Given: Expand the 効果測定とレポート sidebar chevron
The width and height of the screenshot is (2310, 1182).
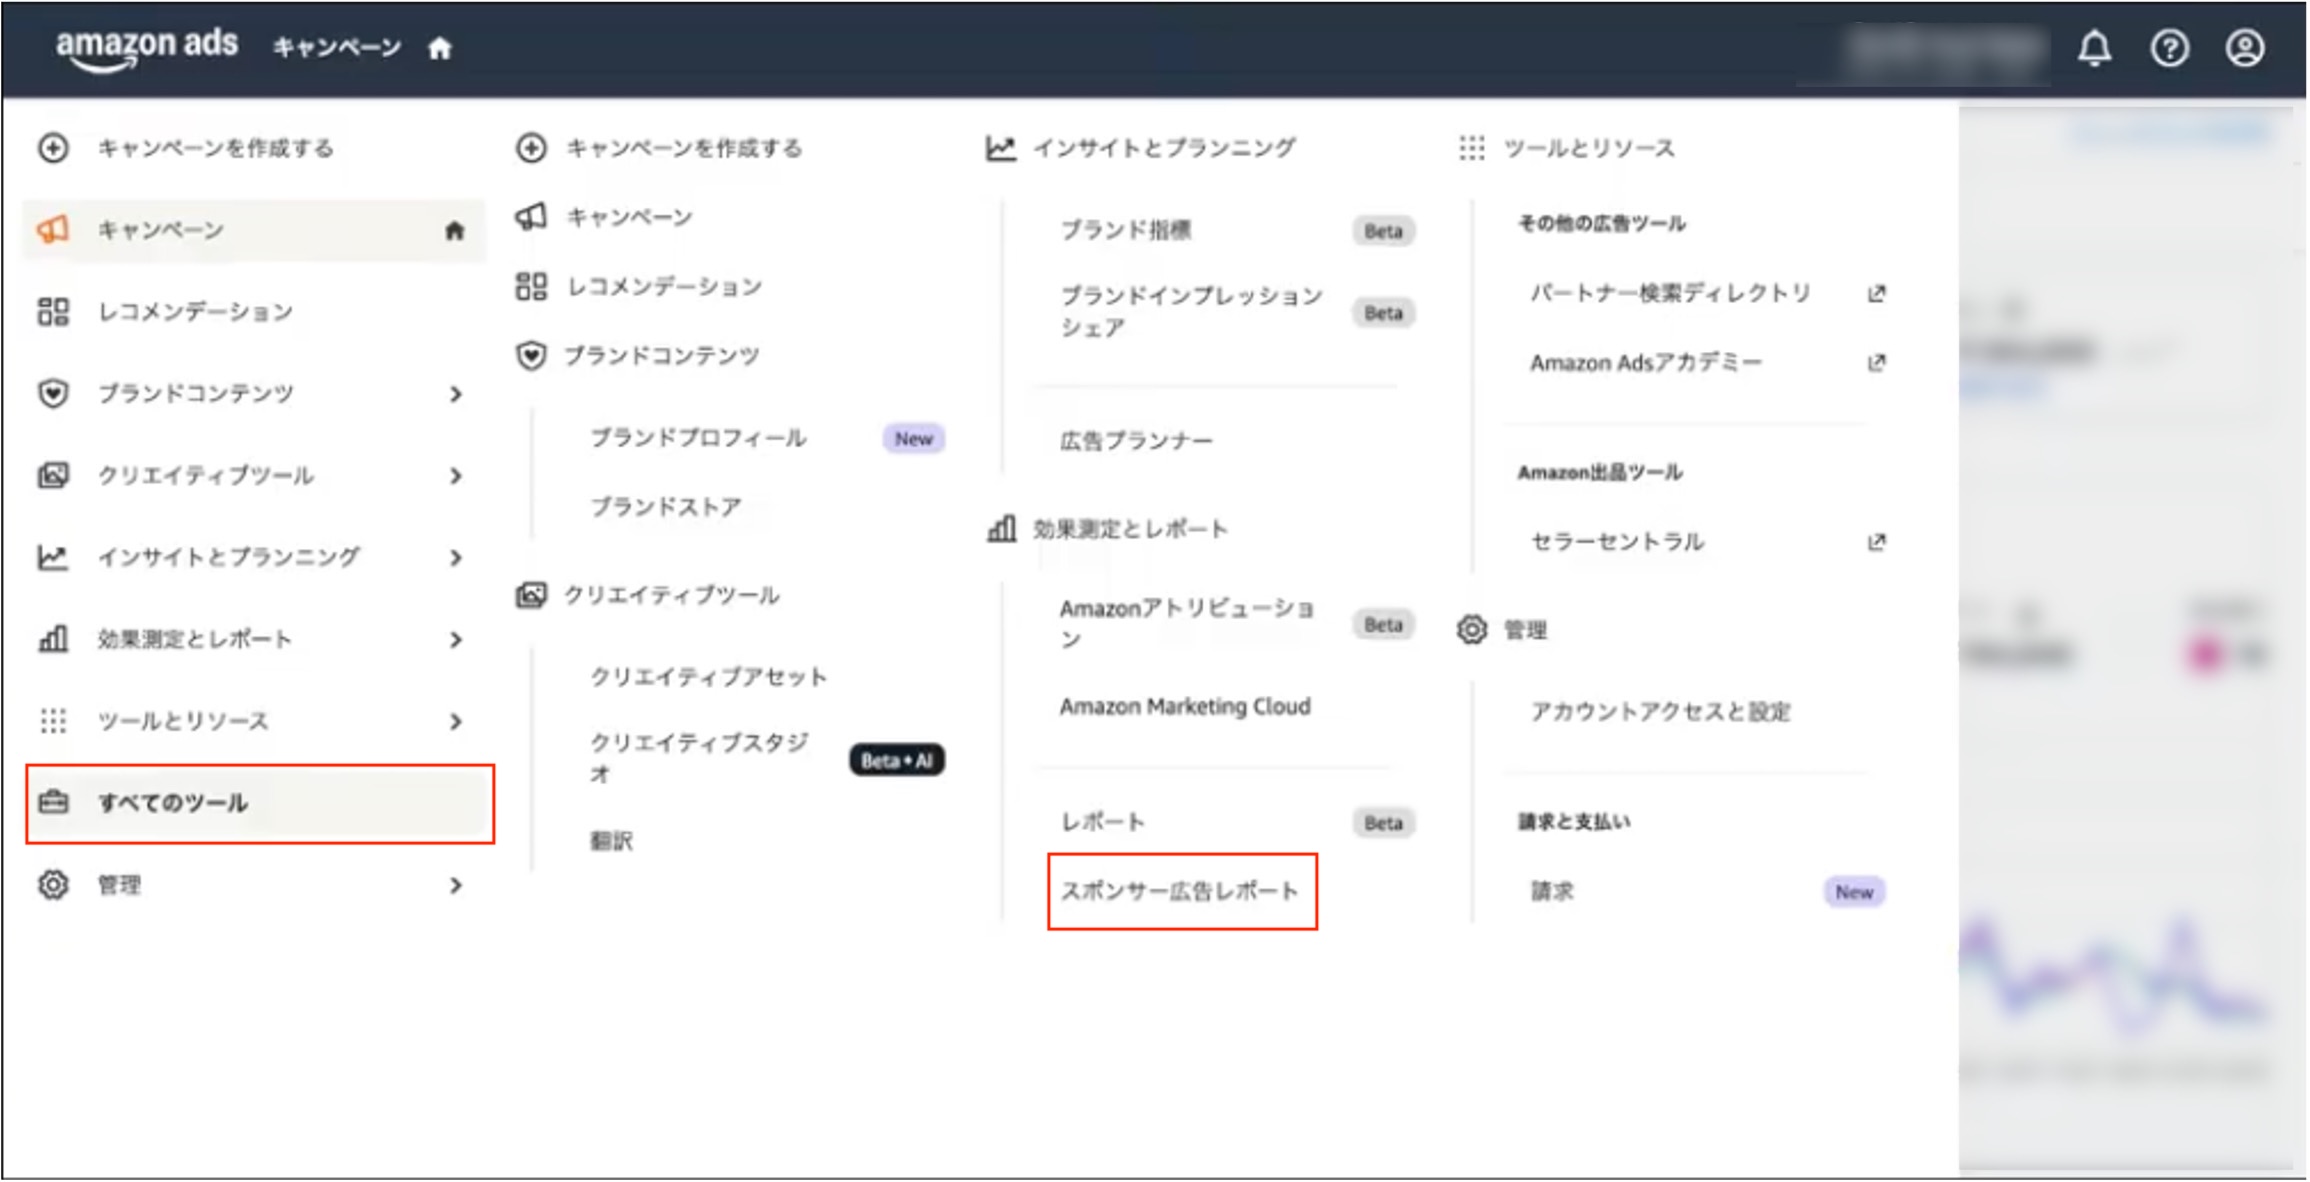Looking at the screenshot, I should pyautogui.click(x=456, y=640).
